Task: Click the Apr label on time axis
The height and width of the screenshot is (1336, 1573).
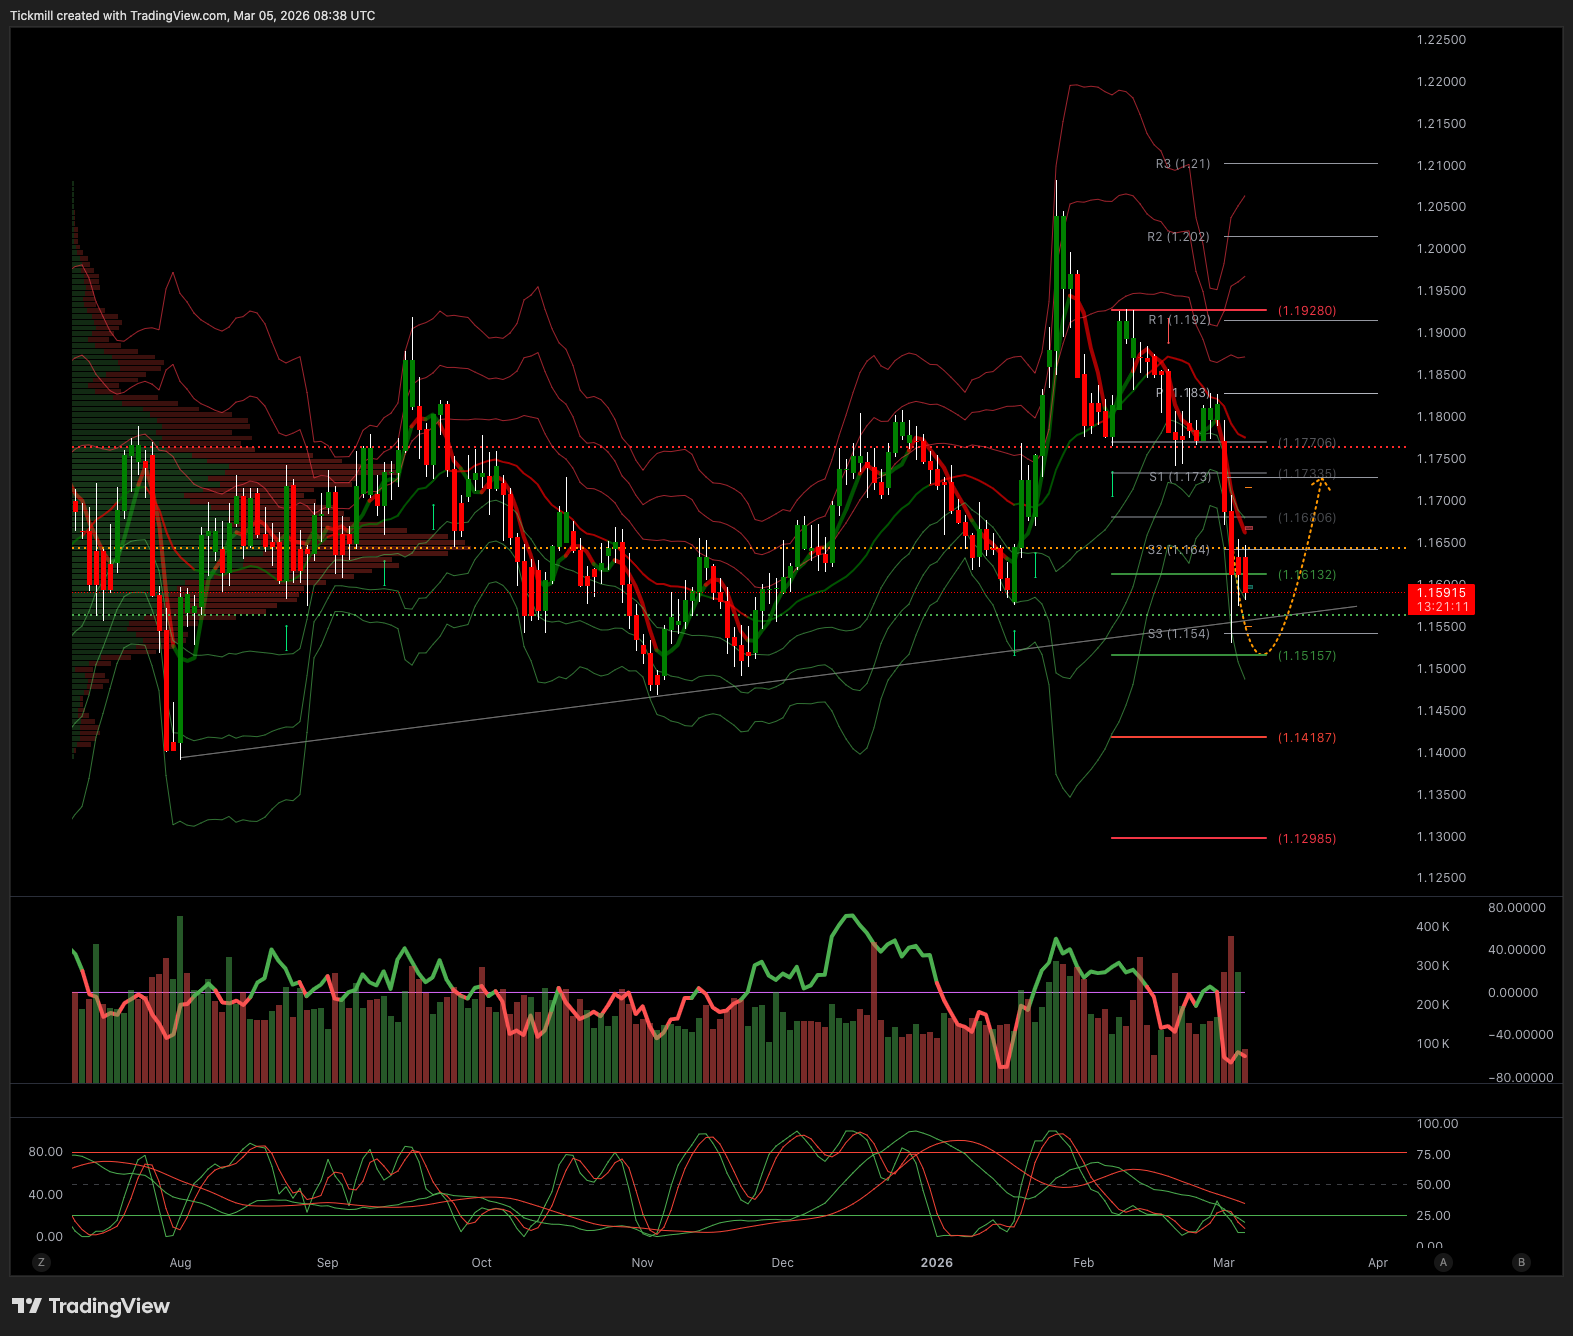Action: point(1377,1263)
